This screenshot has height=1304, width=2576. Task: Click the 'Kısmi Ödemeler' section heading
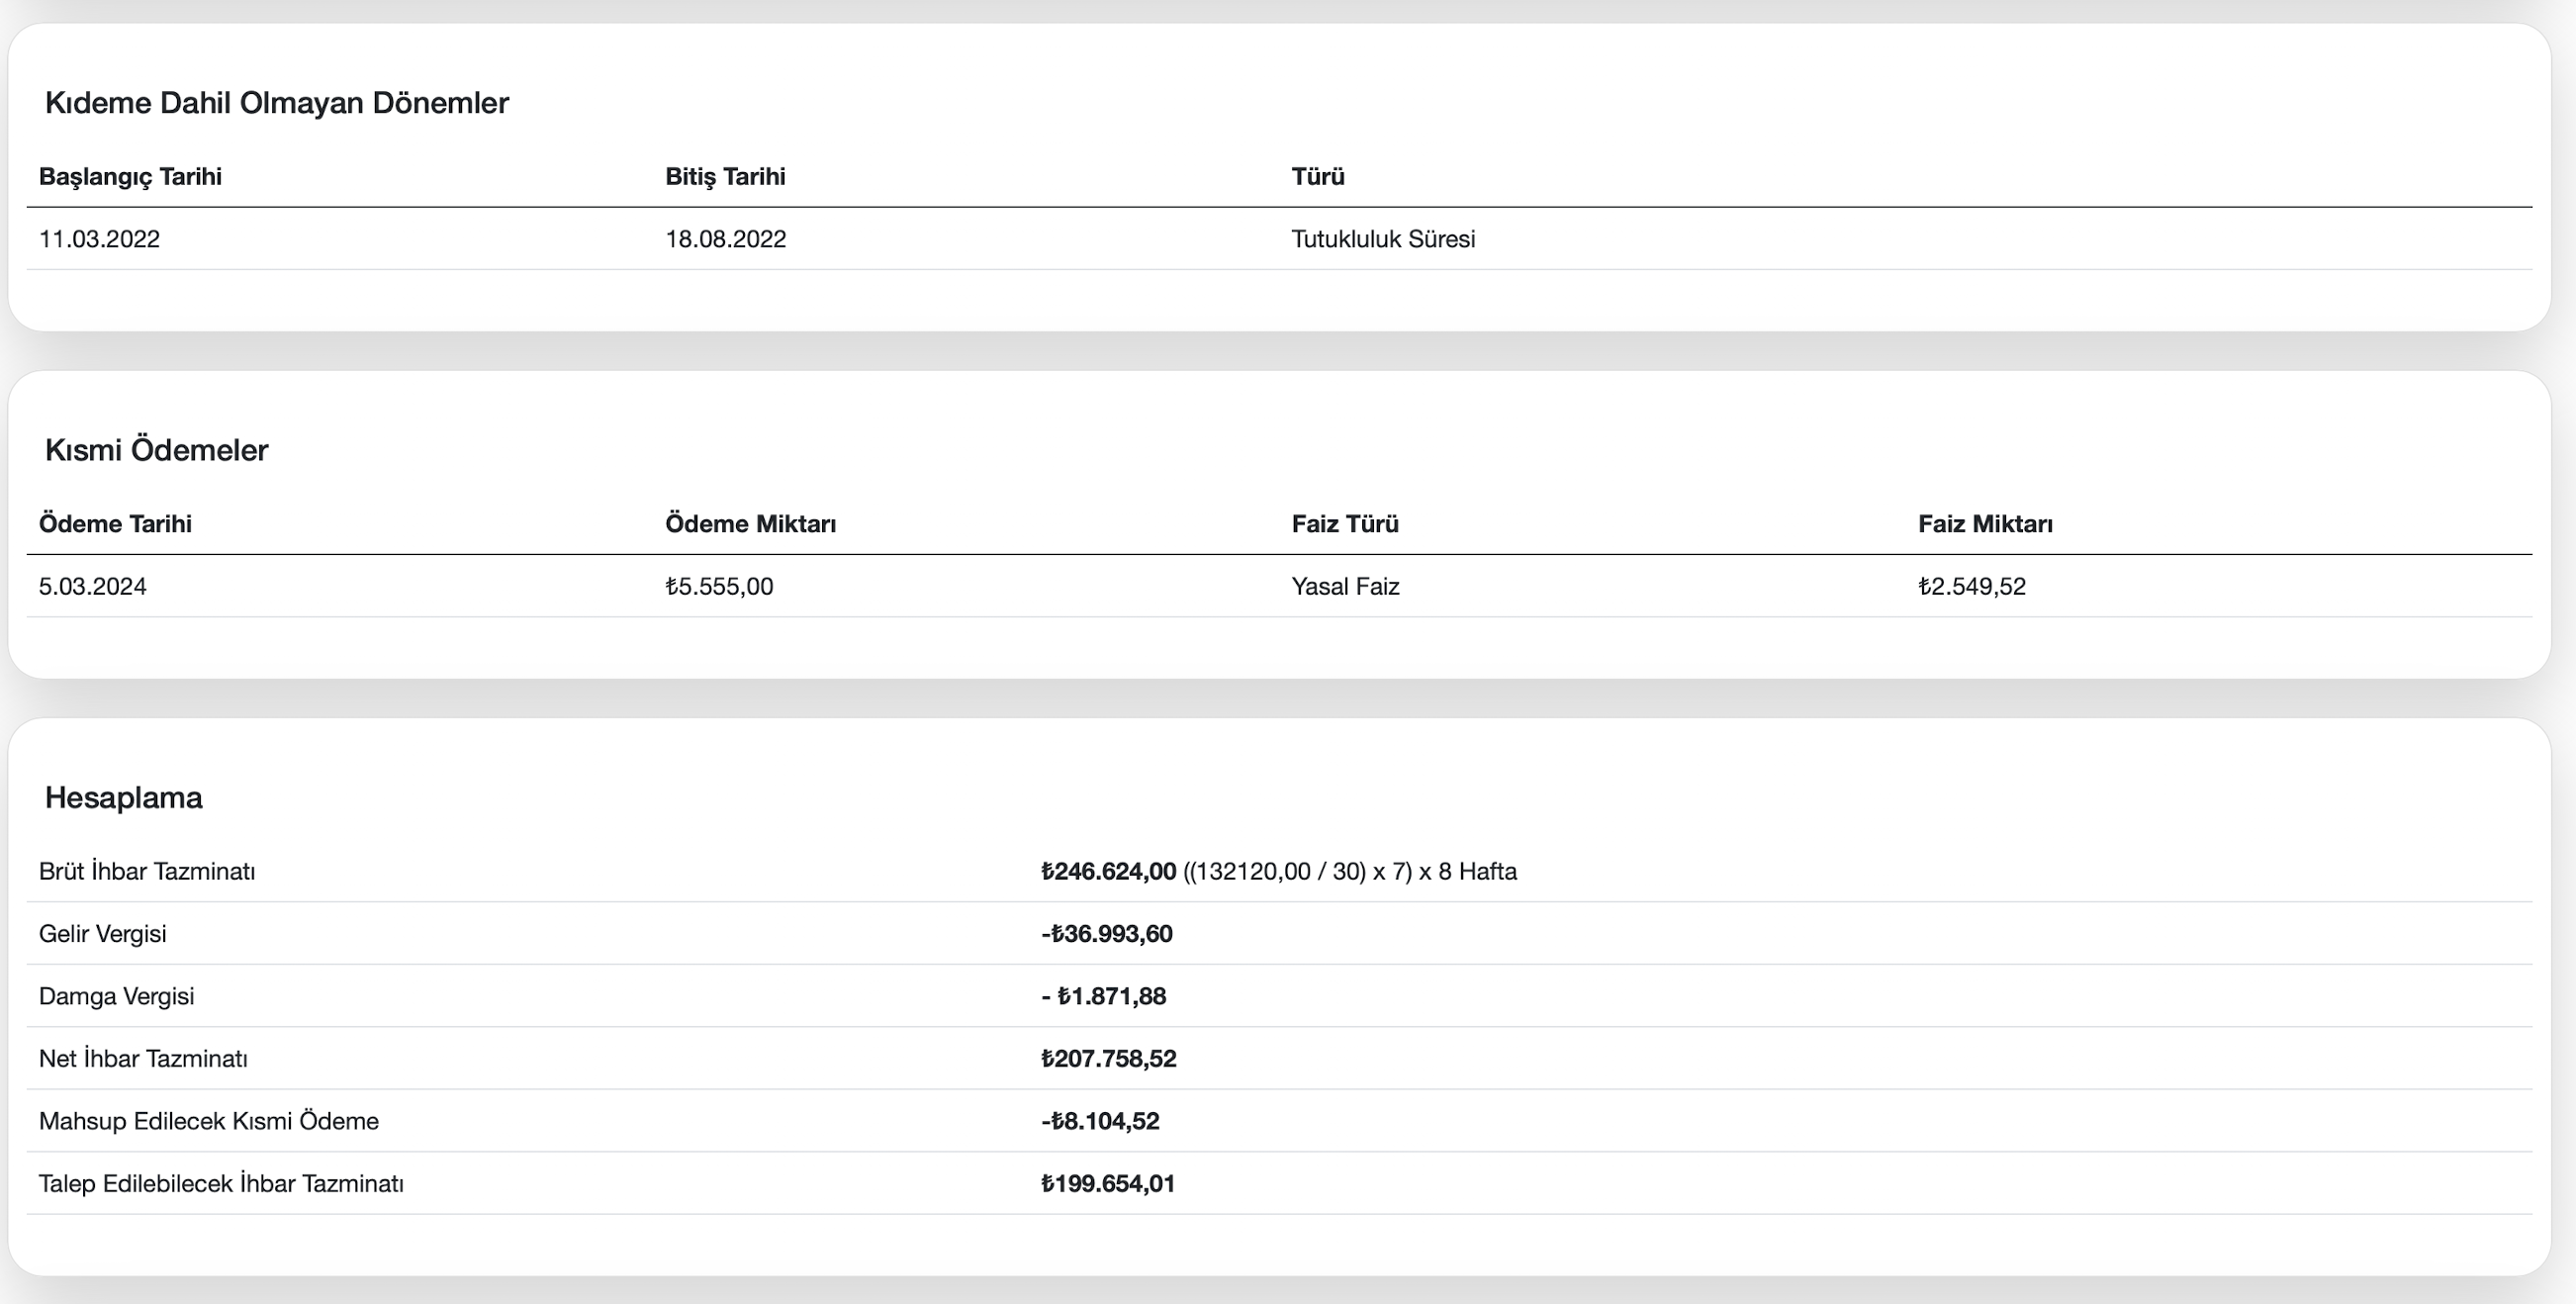(x=156, y=450)
